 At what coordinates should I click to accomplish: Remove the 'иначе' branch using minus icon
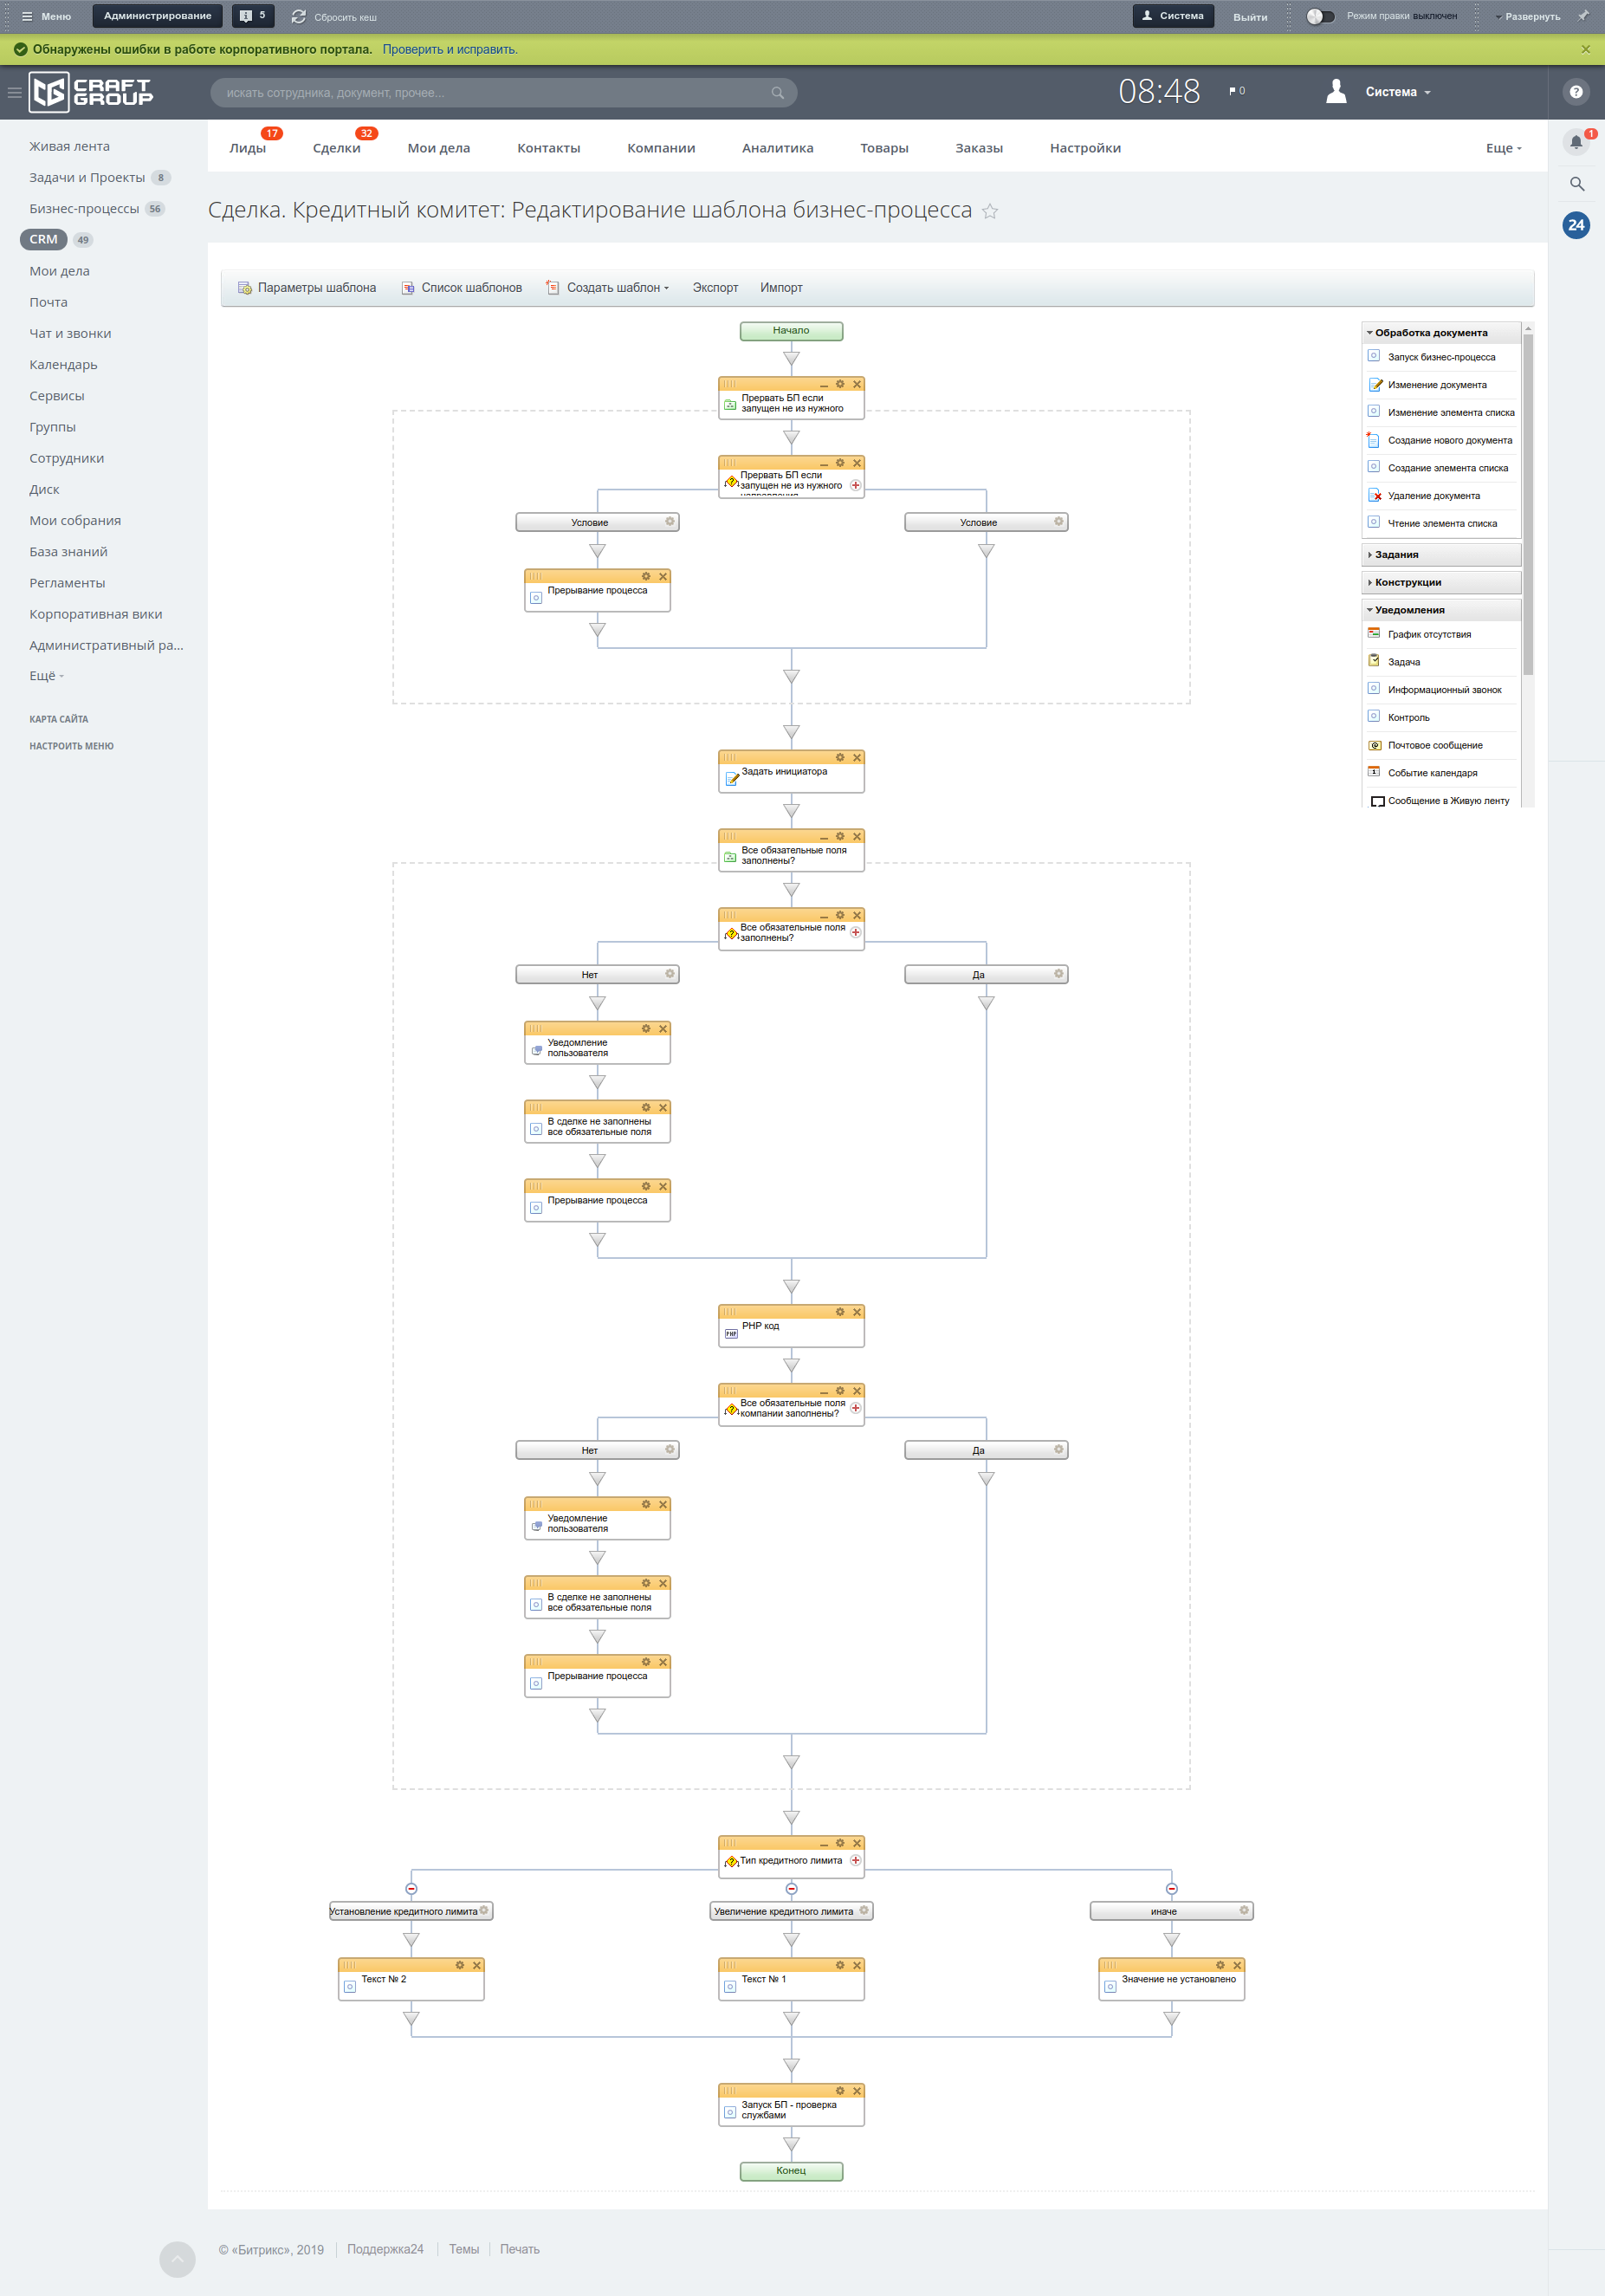click(x=1171, y=1889)
